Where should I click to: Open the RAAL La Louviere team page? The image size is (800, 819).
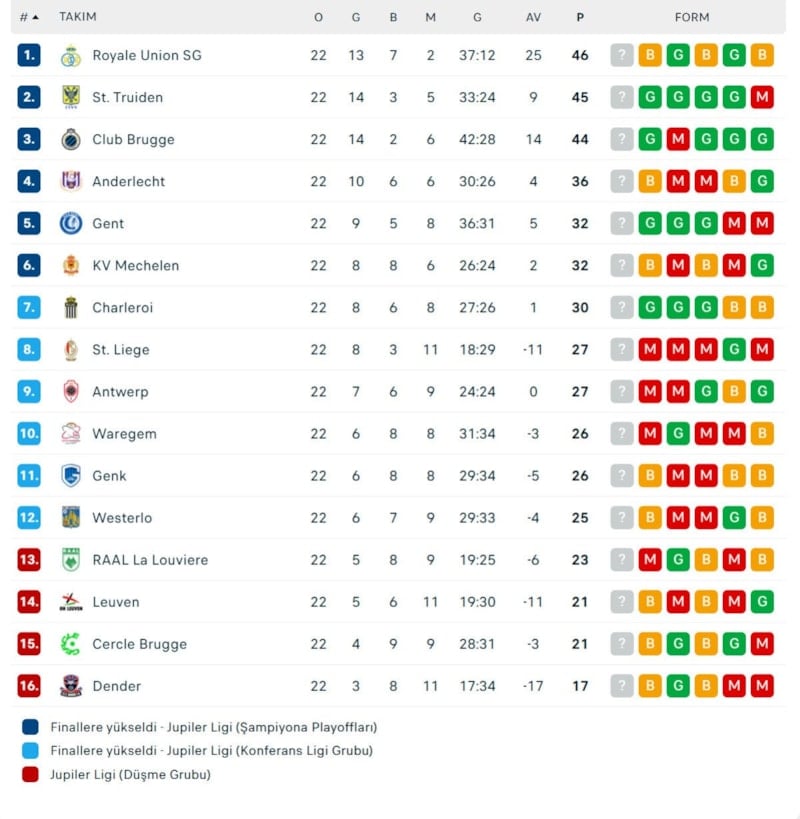click(150, 560)
